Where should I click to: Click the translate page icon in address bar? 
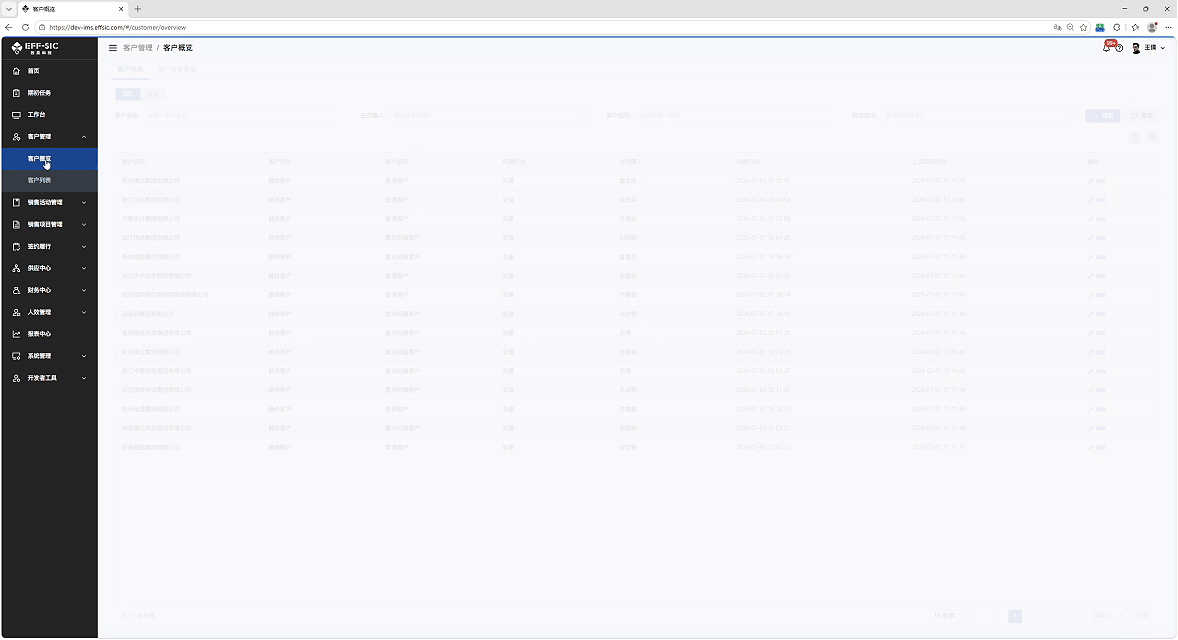coord(1057,27)
